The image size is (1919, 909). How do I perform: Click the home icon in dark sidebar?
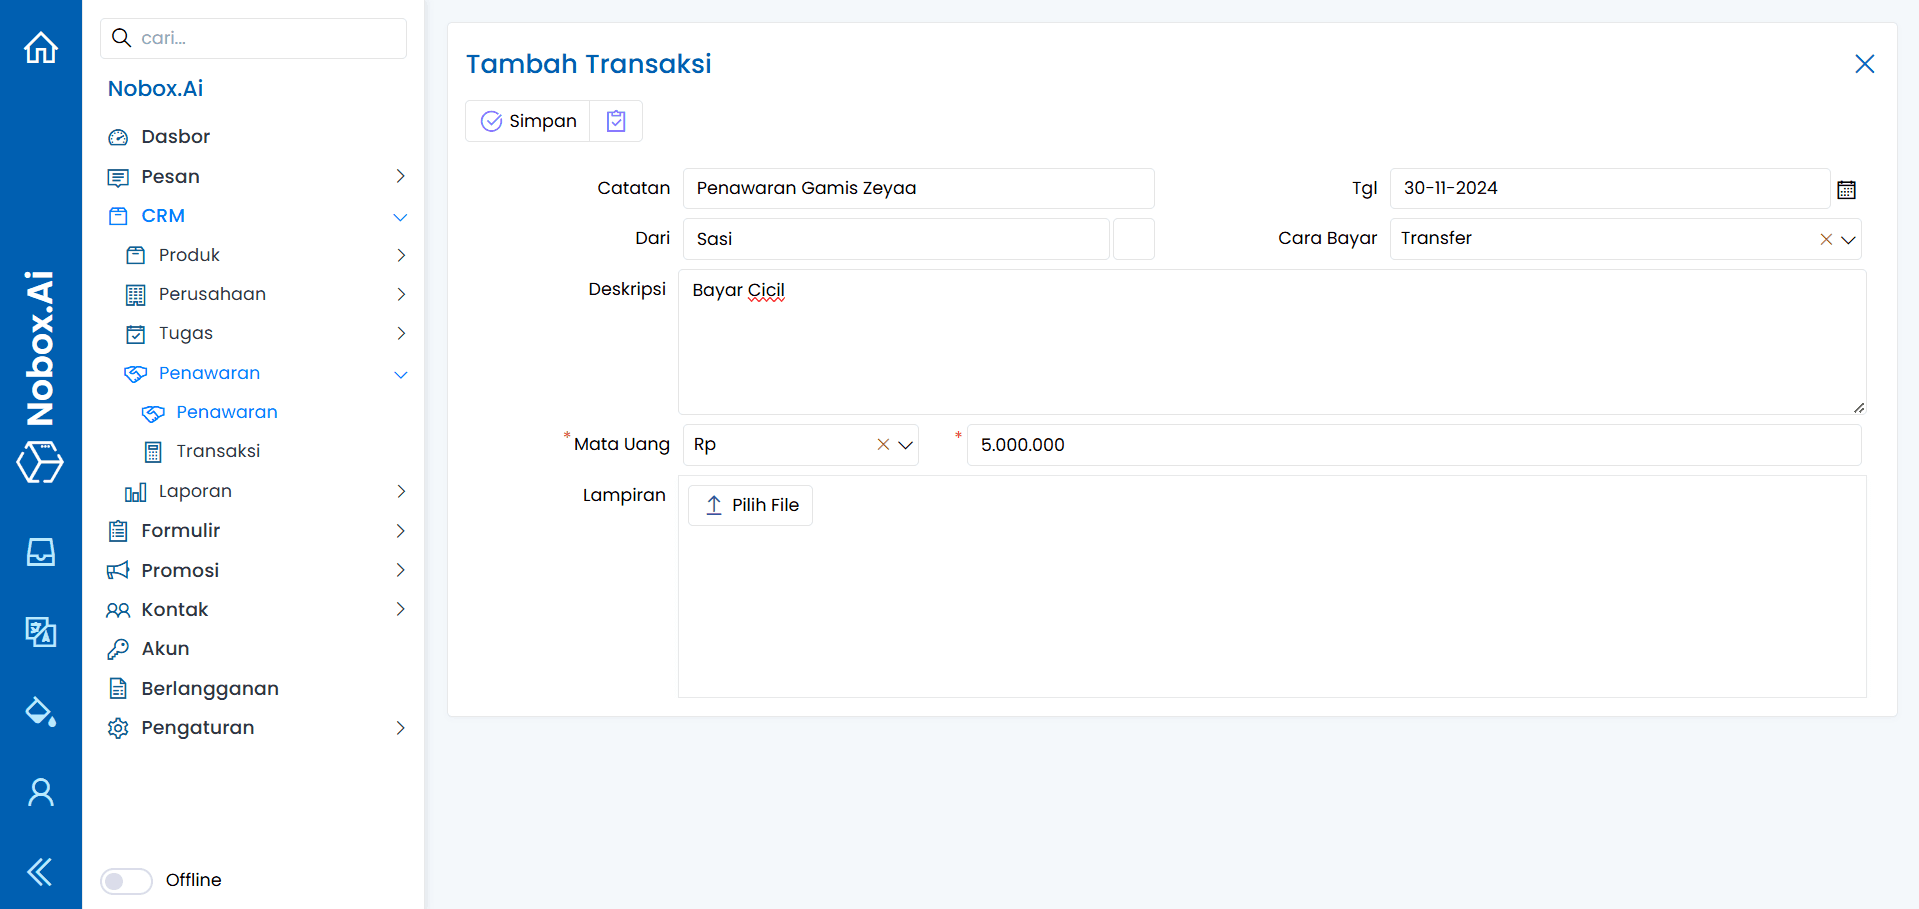[40, 47]
